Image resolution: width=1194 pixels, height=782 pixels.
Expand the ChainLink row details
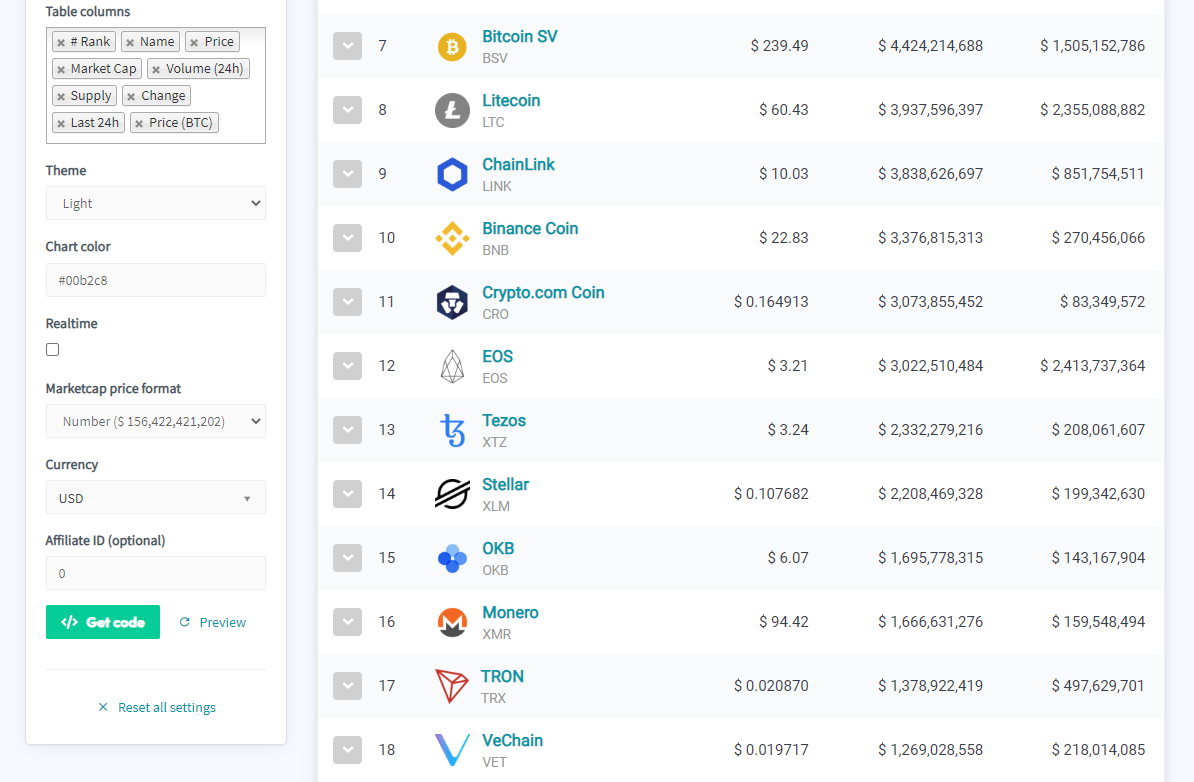[x=347, y=174]
